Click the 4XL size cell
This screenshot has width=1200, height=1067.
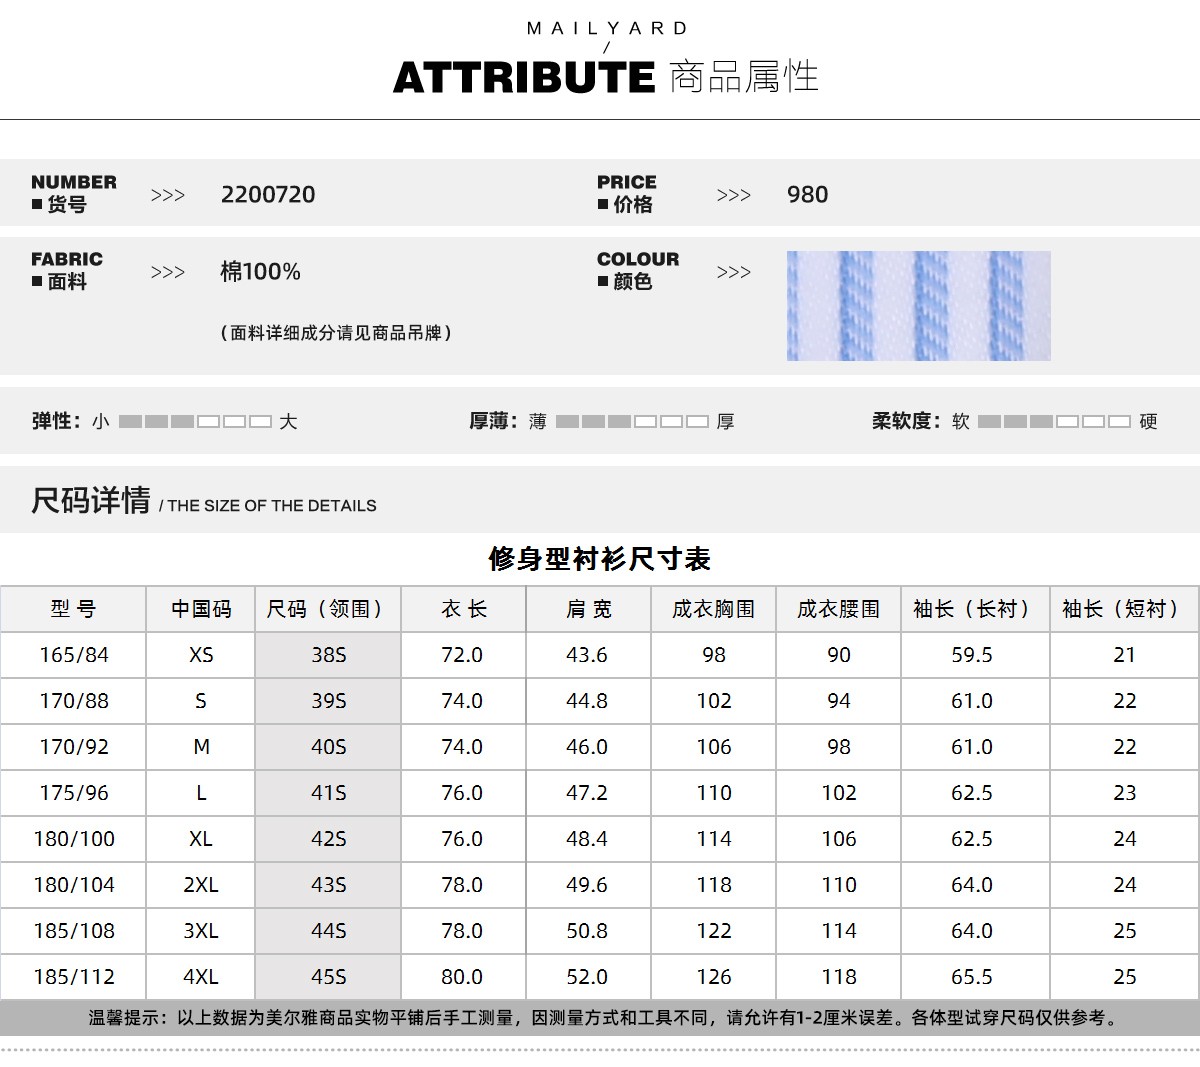pyautogui.click(x=201, y=977)
